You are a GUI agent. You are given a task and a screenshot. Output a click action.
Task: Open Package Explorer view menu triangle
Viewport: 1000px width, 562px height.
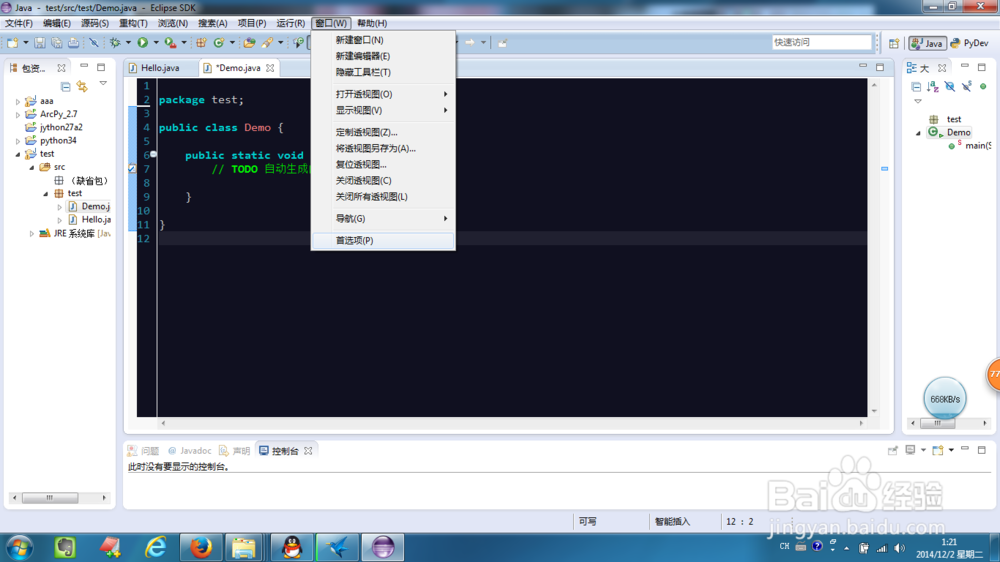point(103,84)
